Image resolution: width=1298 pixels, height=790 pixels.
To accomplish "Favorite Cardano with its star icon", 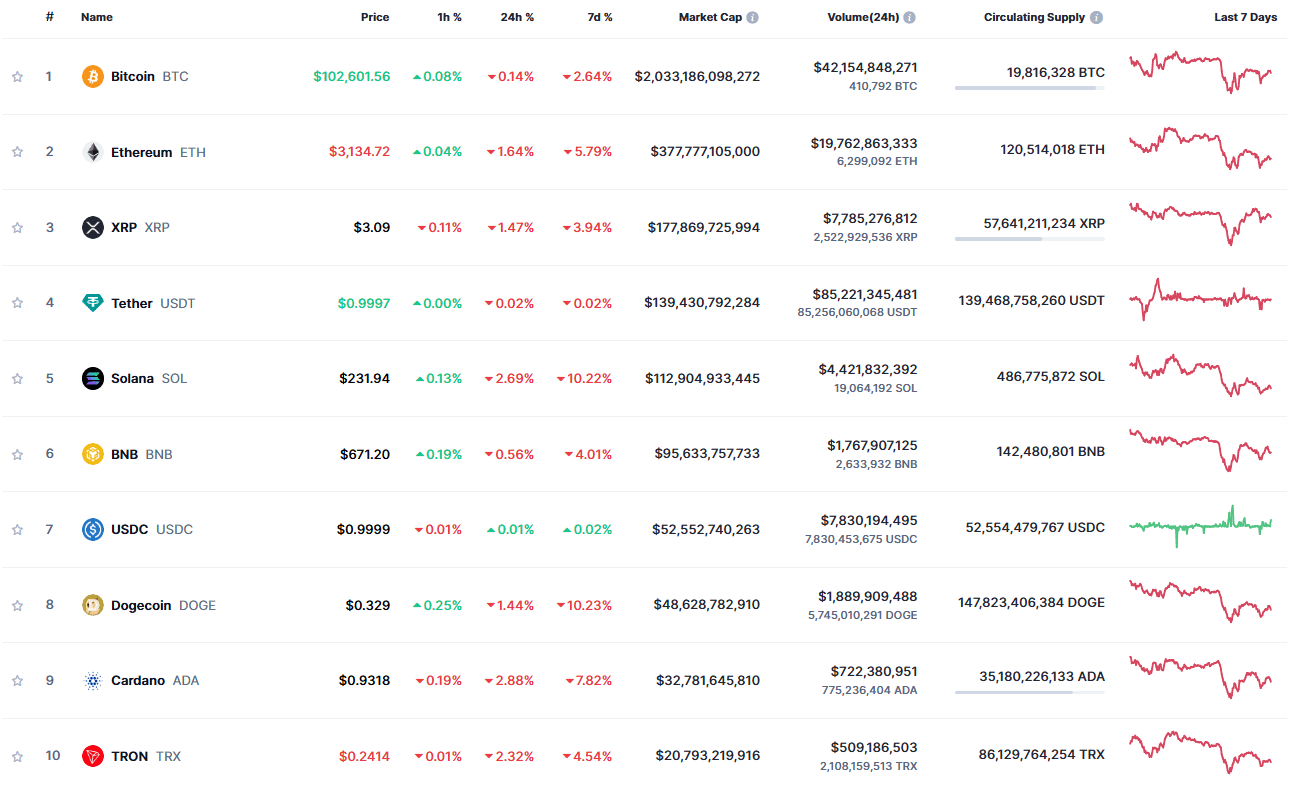I will [x=17, y=681].
